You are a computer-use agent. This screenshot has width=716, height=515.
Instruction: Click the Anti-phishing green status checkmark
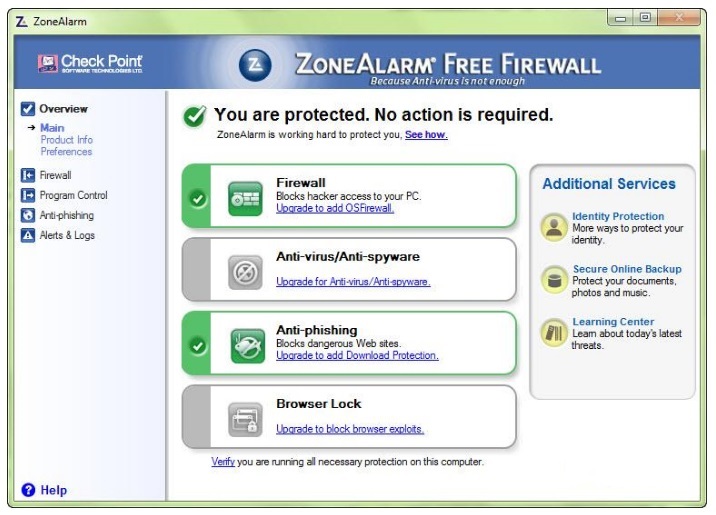198,345
